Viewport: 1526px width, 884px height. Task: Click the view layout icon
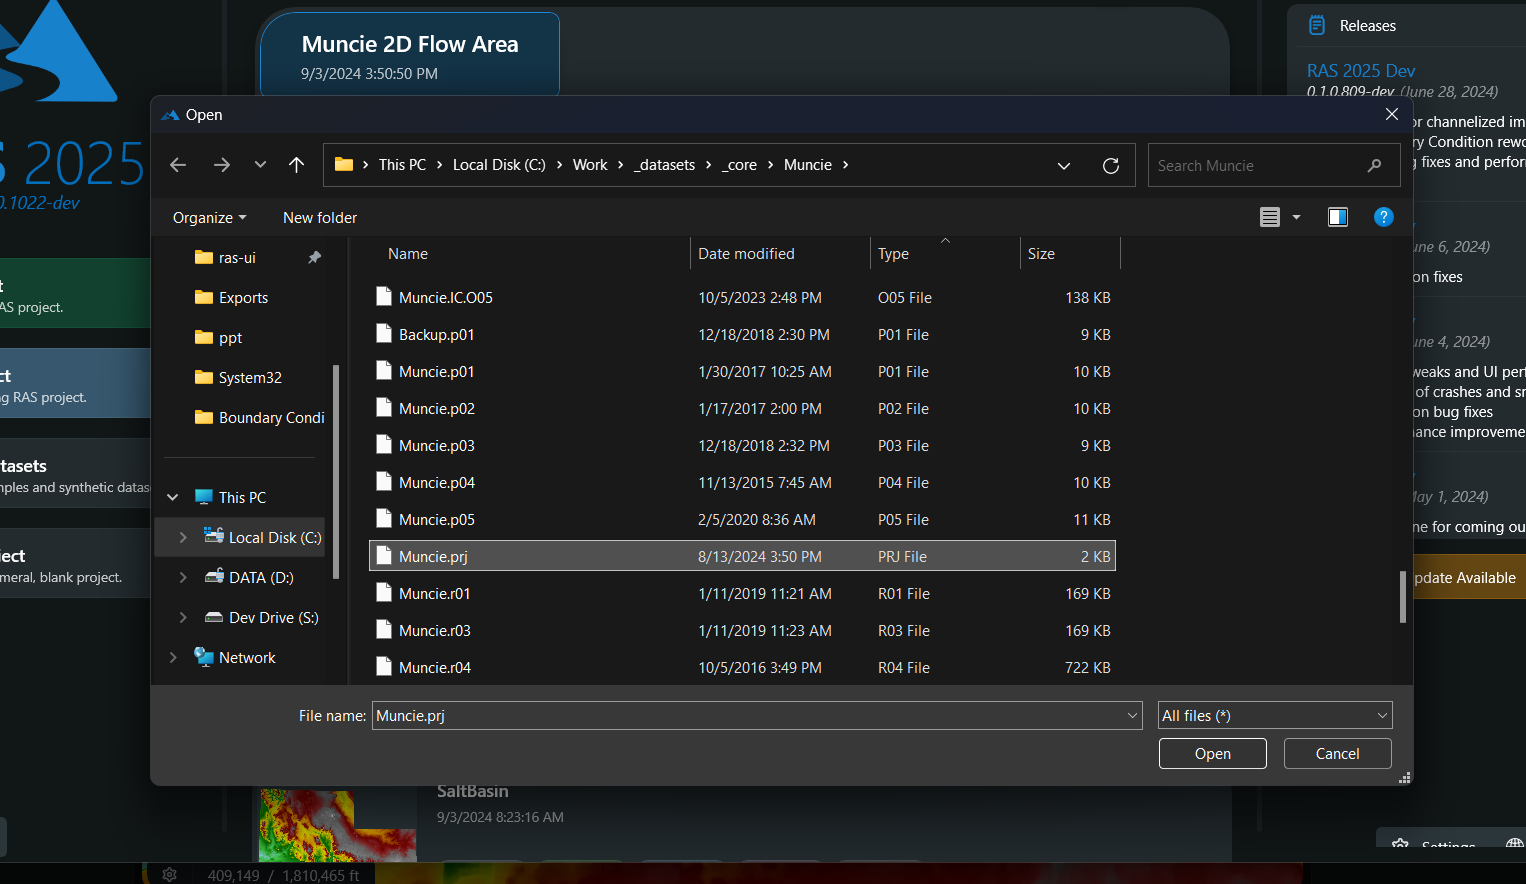pos(1270,217)
